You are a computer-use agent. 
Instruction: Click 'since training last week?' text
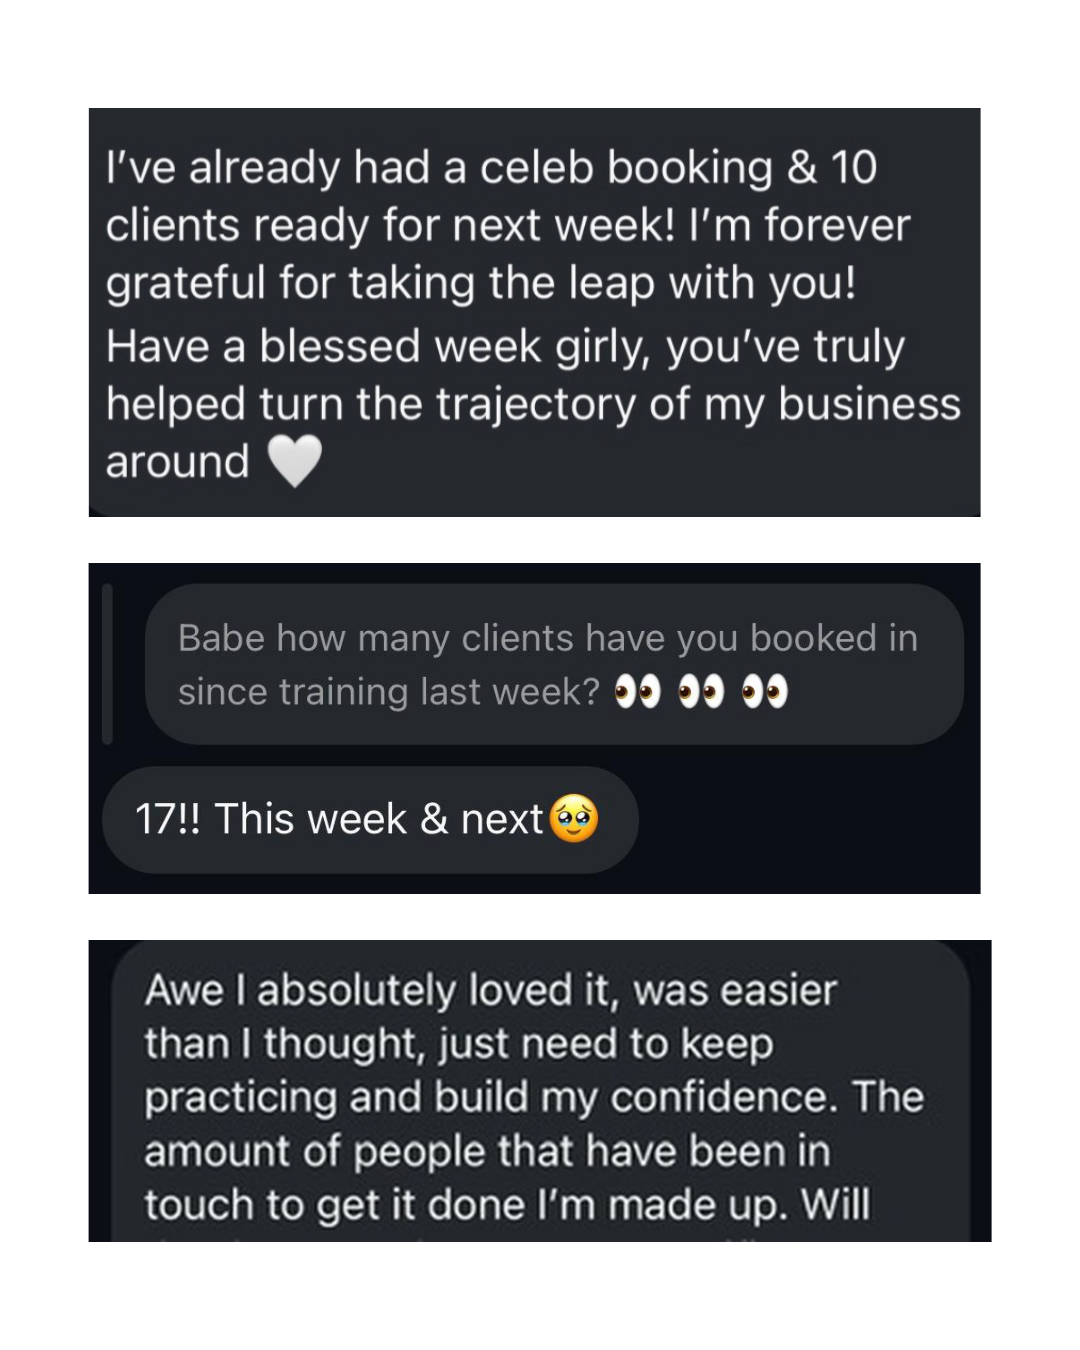click(x=389, y=692)
